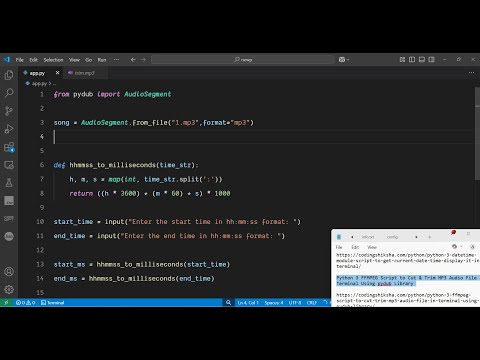The image size is (480, 360).
Task: Click the song variable on line 3
Action: point(62,123)
